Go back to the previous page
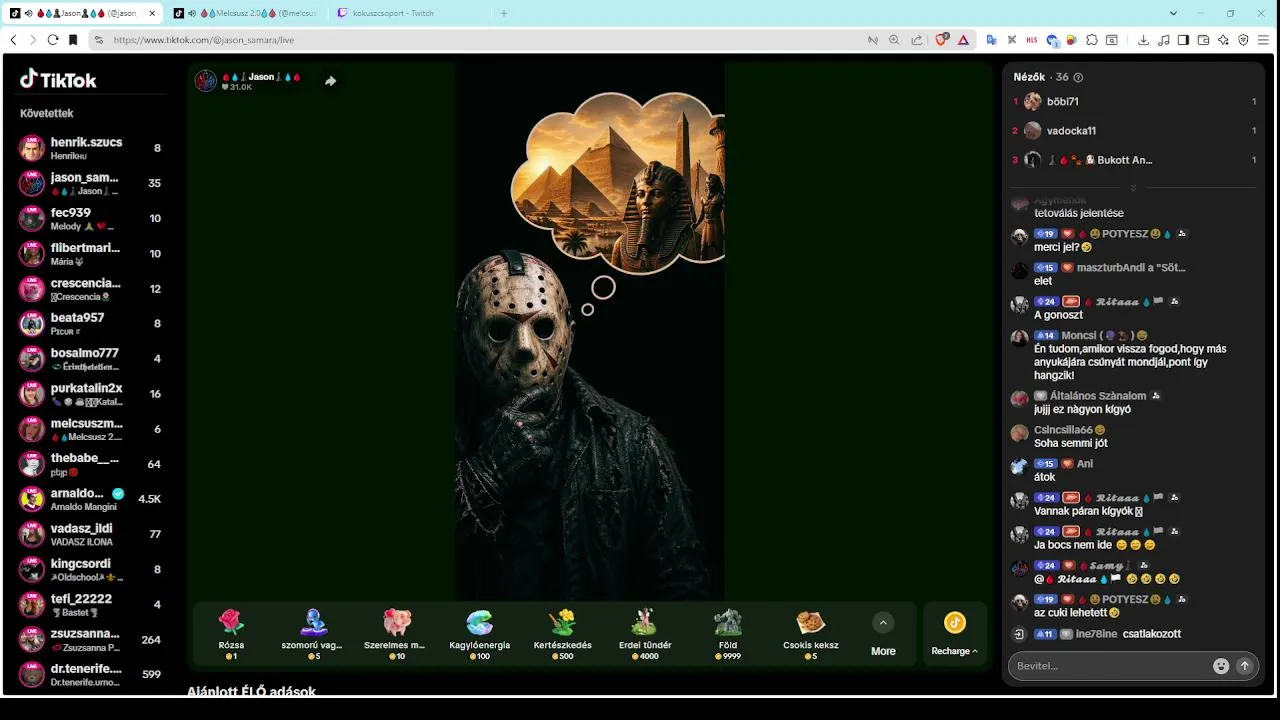Viewport: 1280px width, 720px height. tap(13, 40)
